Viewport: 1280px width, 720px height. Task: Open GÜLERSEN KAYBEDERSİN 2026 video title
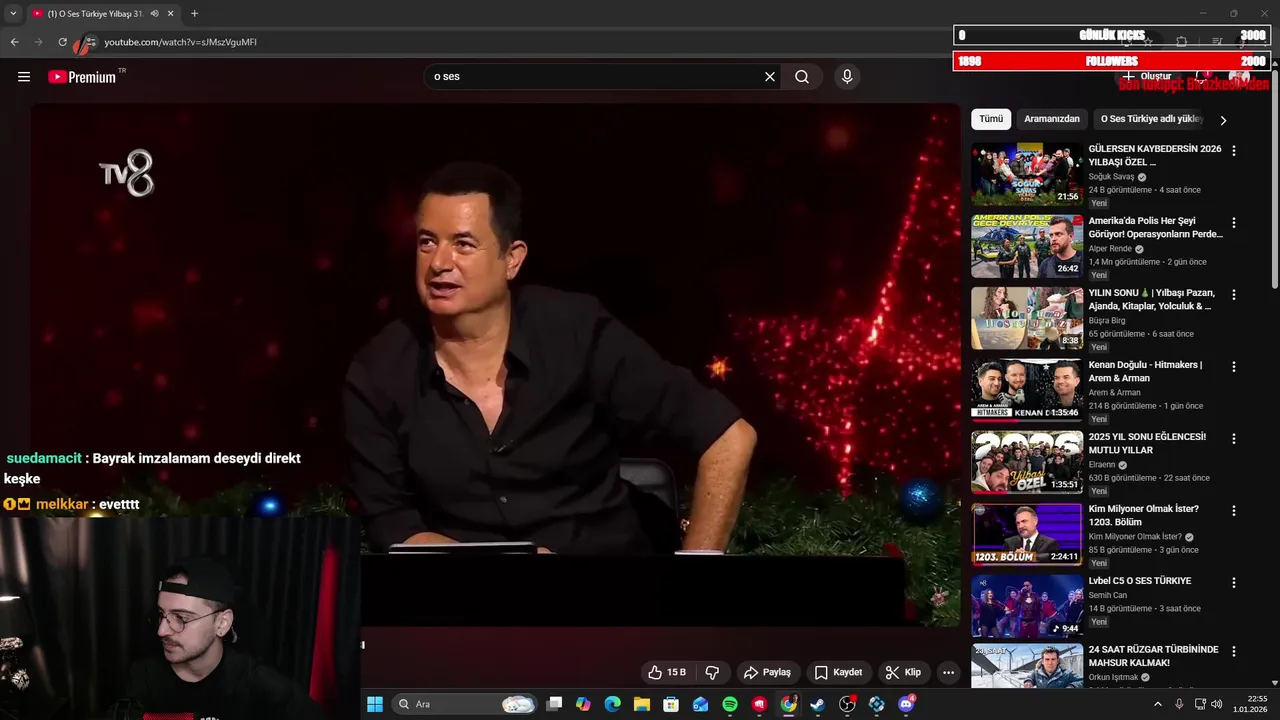[x=1155, y=155]
